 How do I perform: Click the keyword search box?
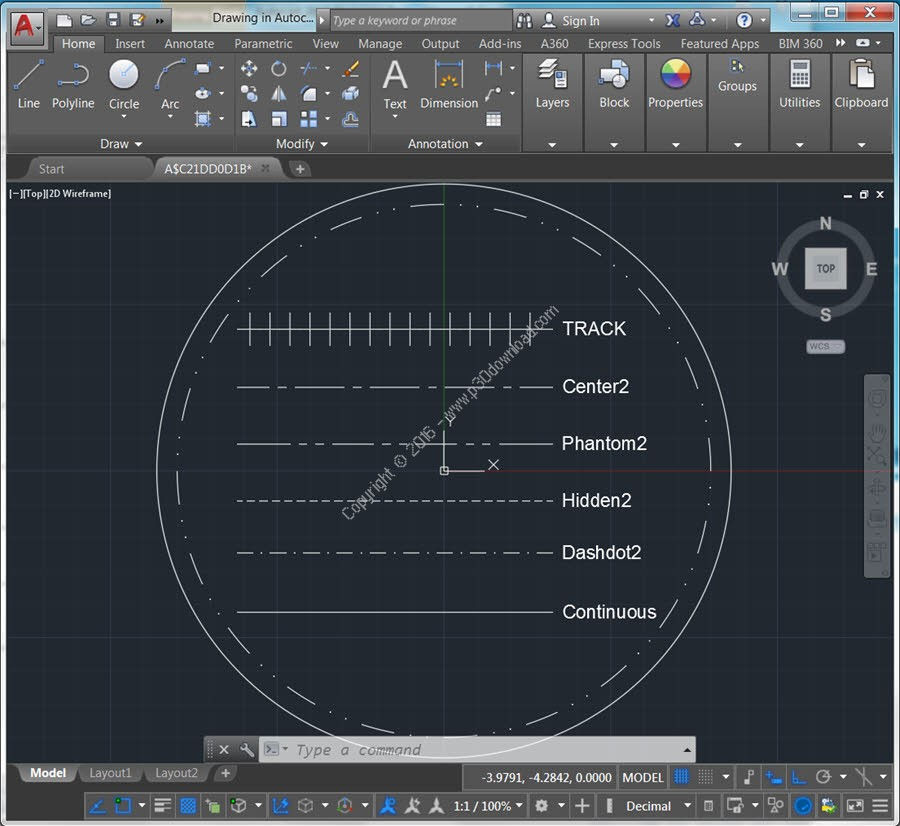point(421,21)
